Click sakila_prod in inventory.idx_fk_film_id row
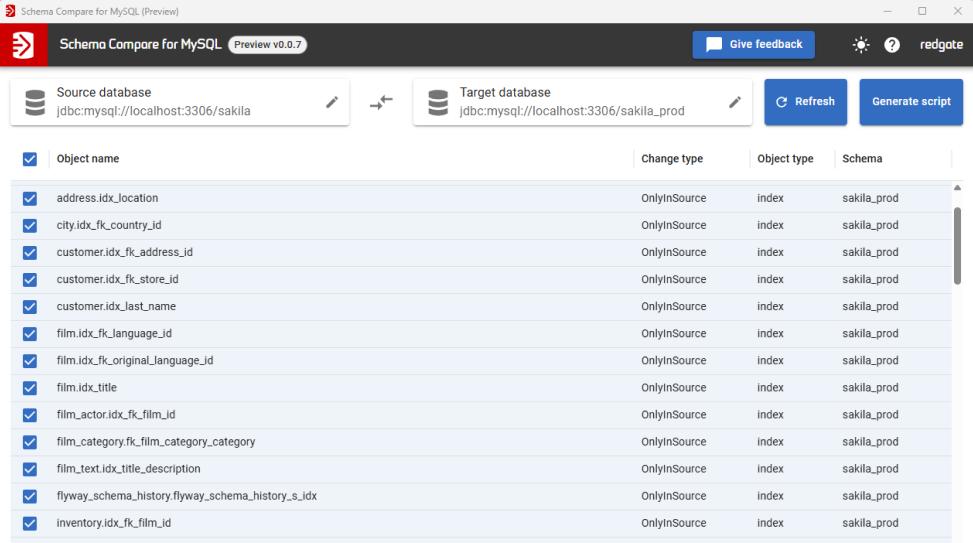Screen dimensions: 973x543 870,523
